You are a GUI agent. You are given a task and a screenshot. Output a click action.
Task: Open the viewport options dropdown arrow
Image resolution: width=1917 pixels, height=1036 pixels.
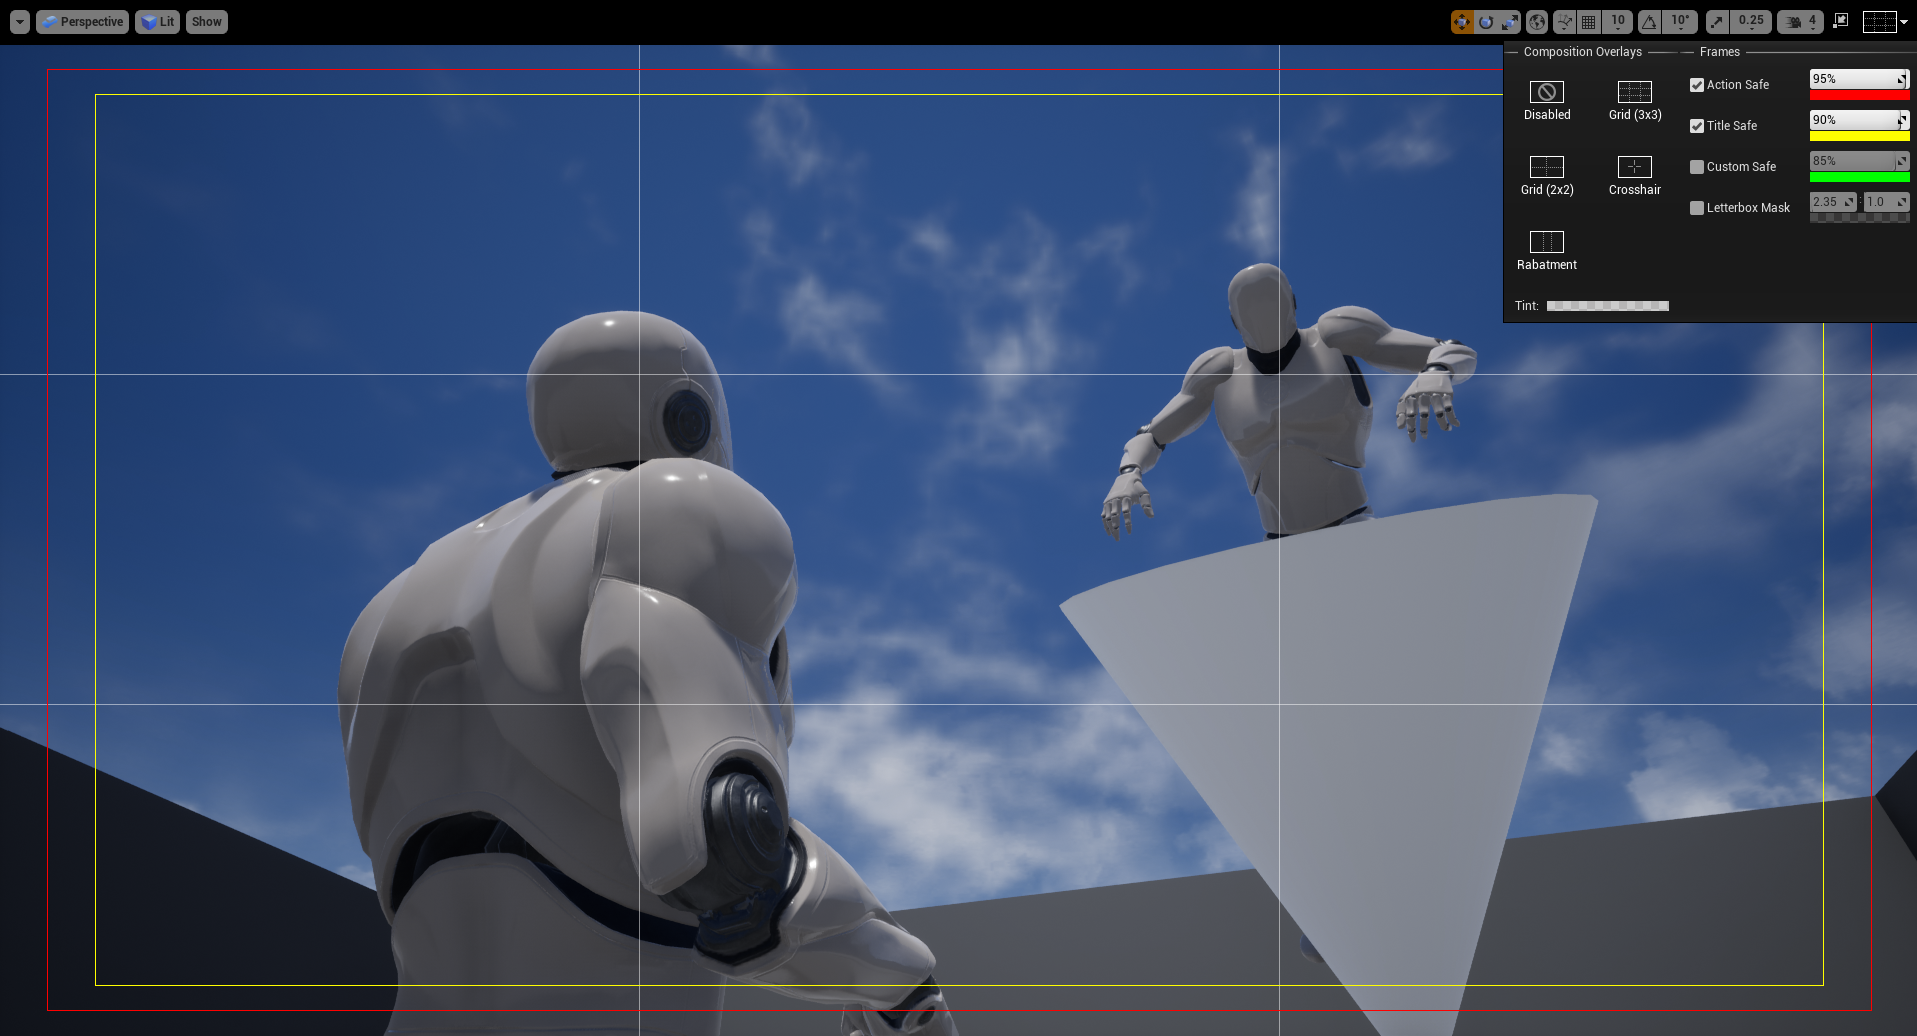(20, 22)
